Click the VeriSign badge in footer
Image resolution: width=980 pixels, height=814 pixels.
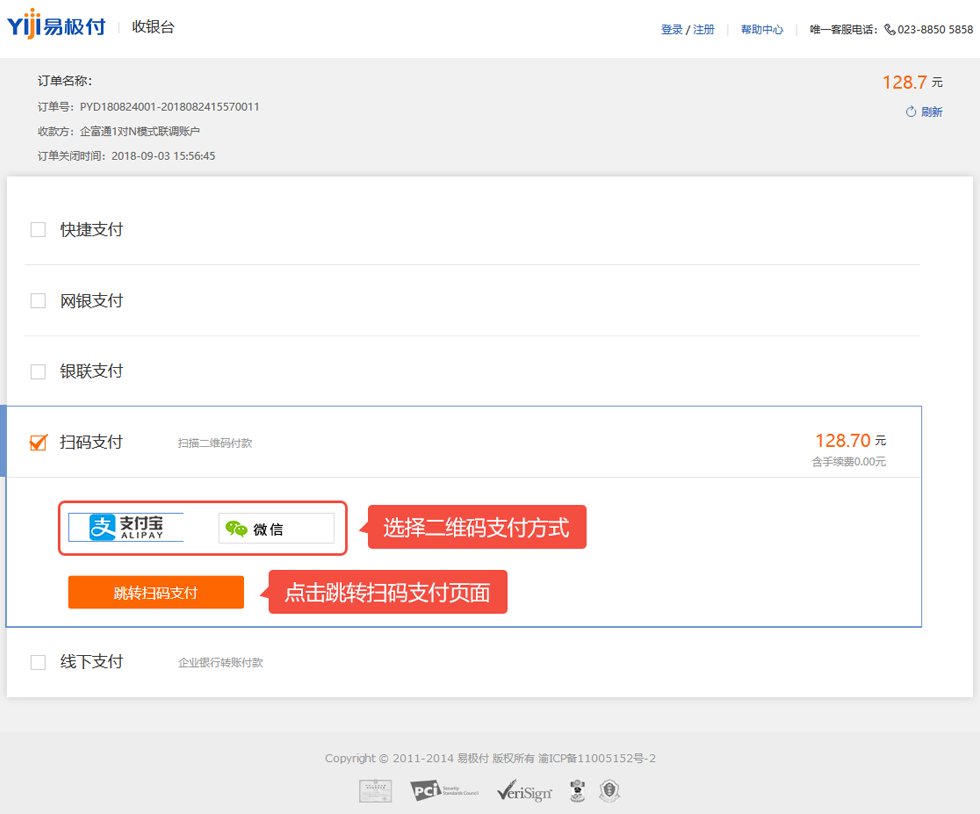point(524,791)
